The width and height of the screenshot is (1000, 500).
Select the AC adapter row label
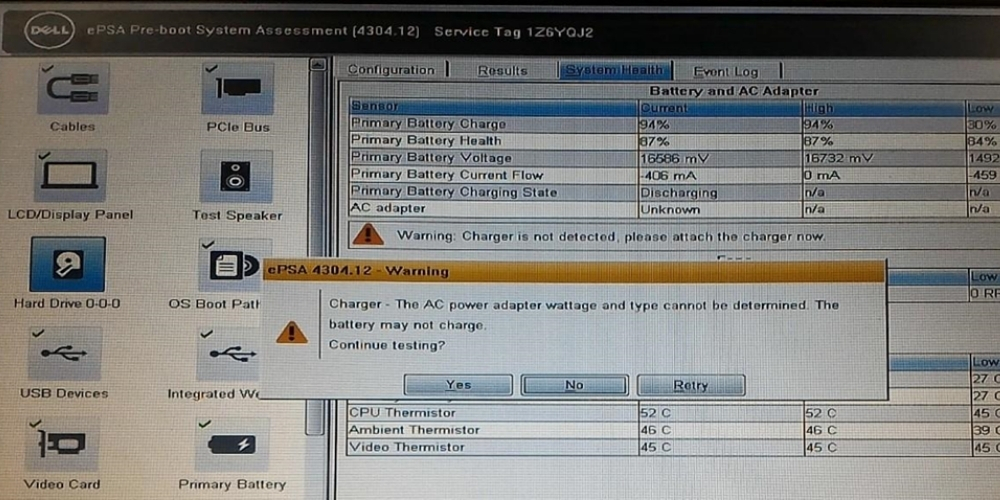pos(388,208)
